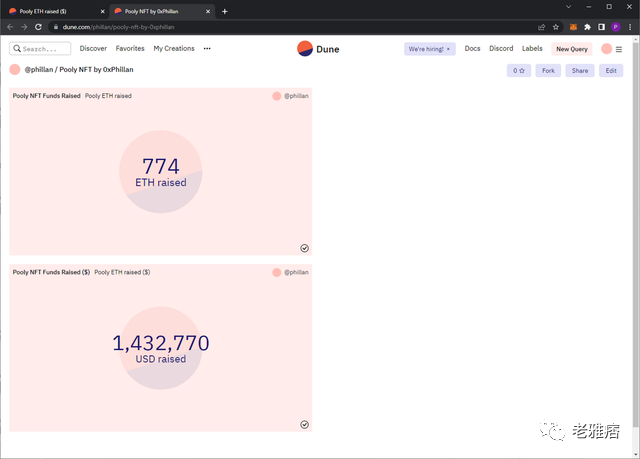Image resolution: width=640 pixels, height=459 pixels.
Task: Open the Discord link
Action: point(501,49)
